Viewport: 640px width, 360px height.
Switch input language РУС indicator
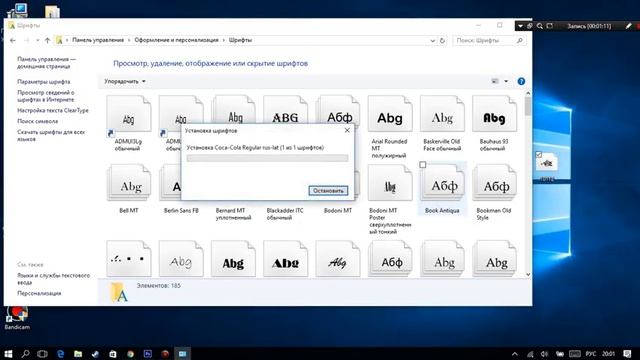point(590,354)
